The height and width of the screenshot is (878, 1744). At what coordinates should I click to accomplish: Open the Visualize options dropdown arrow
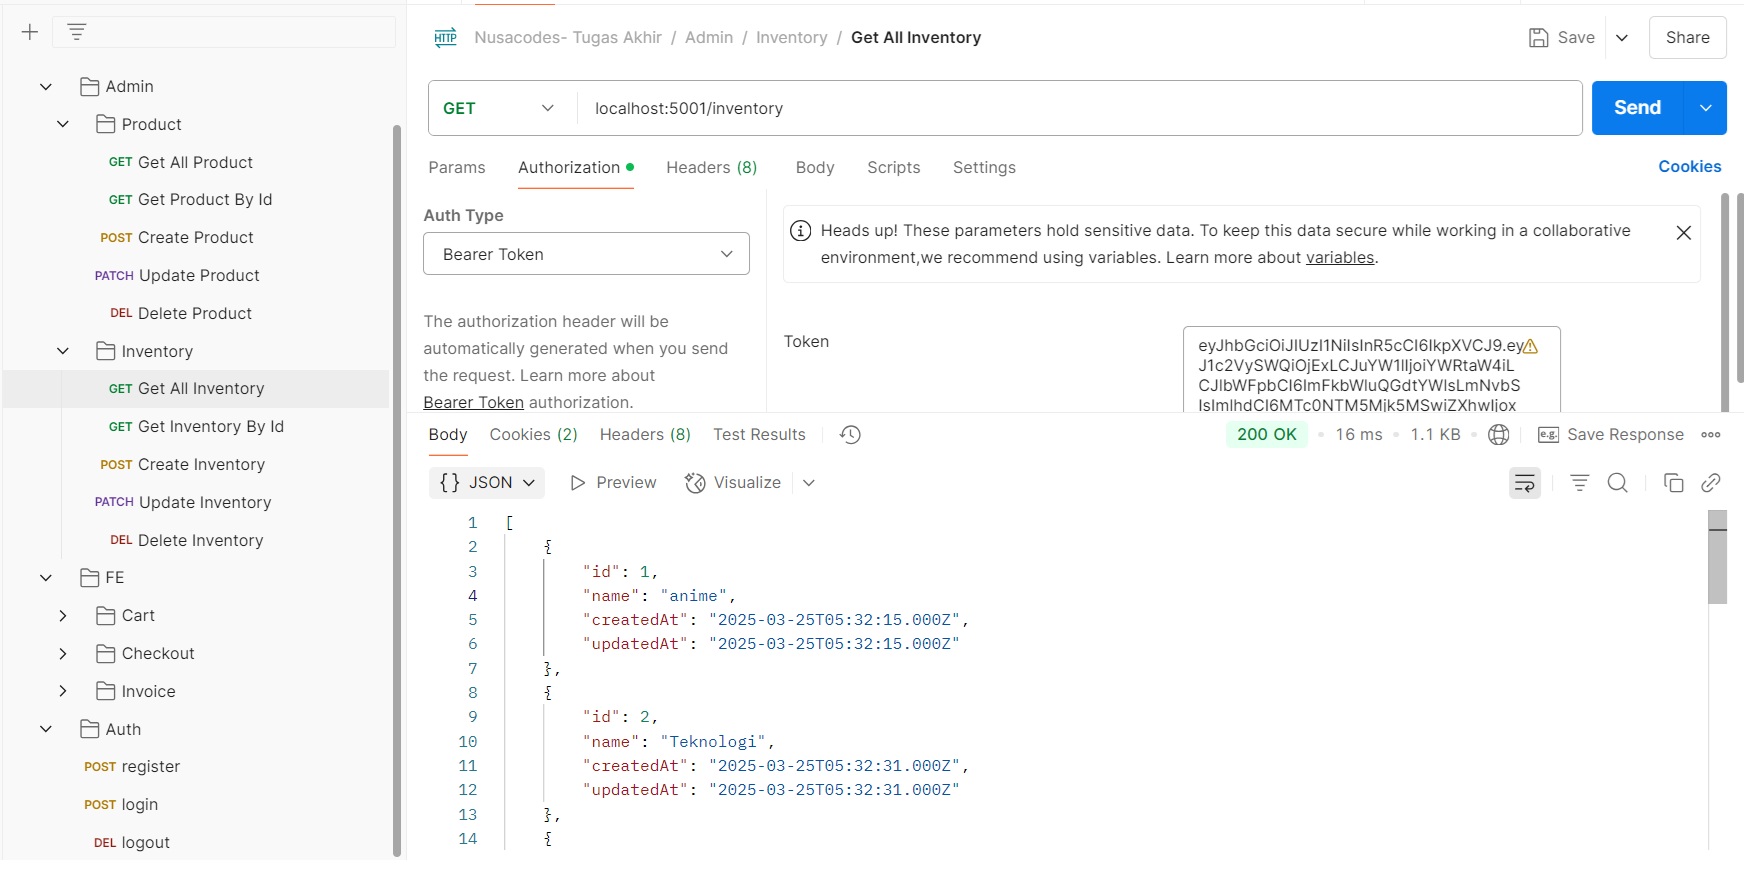(809, 483)
